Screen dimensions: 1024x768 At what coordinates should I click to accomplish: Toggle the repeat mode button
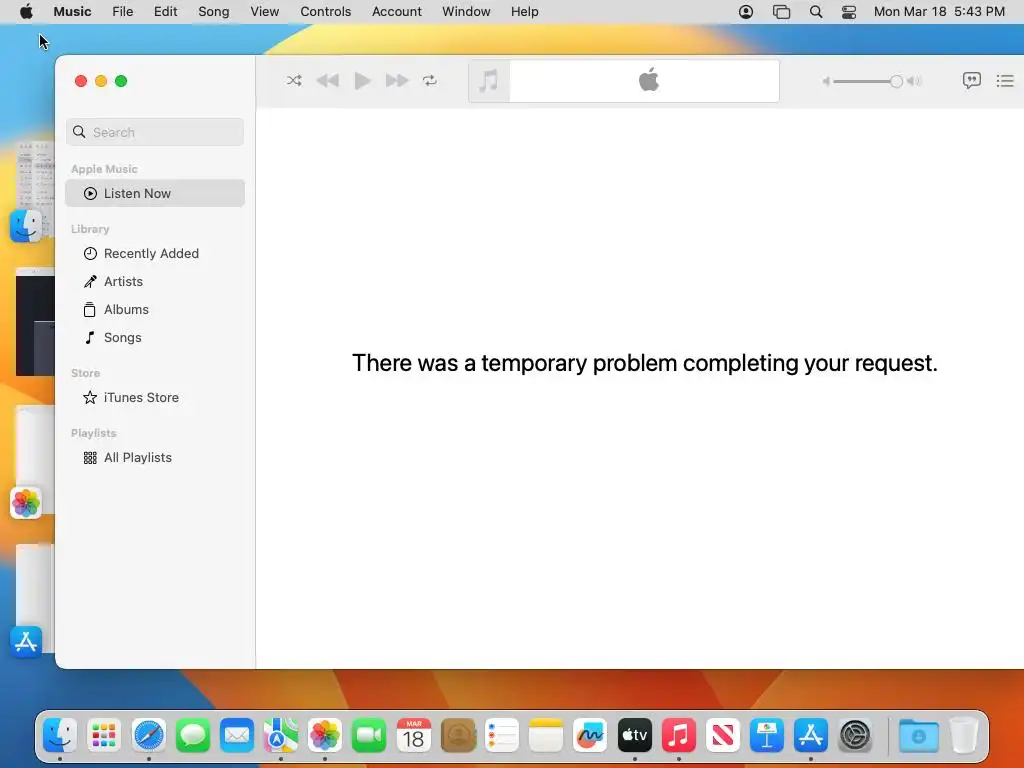click(x=430, y=80)
